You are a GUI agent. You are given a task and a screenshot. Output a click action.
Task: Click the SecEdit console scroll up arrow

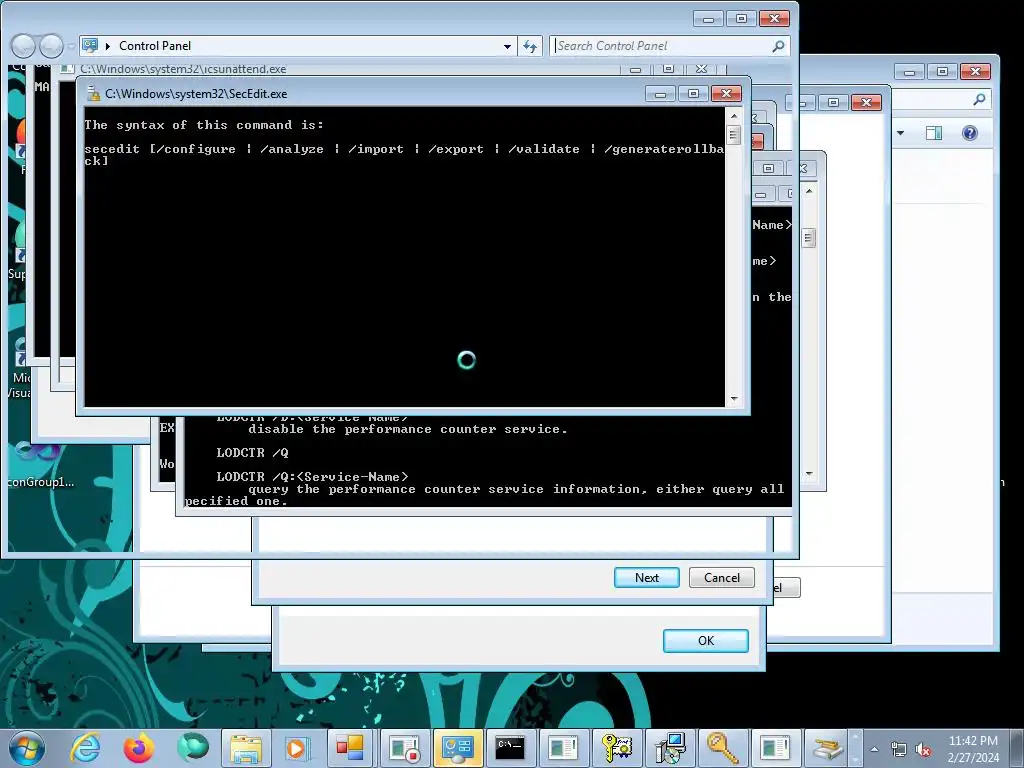point(734,116)
